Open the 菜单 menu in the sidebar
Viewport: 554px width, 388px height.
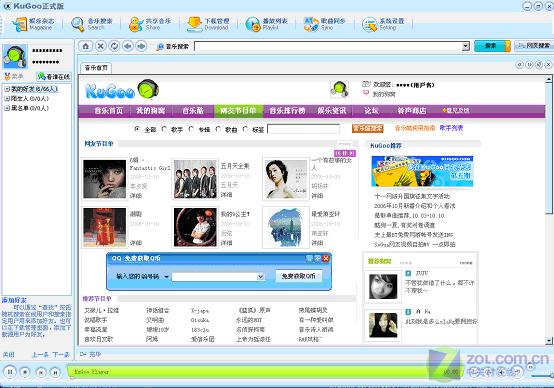click(x=14, y=76)
